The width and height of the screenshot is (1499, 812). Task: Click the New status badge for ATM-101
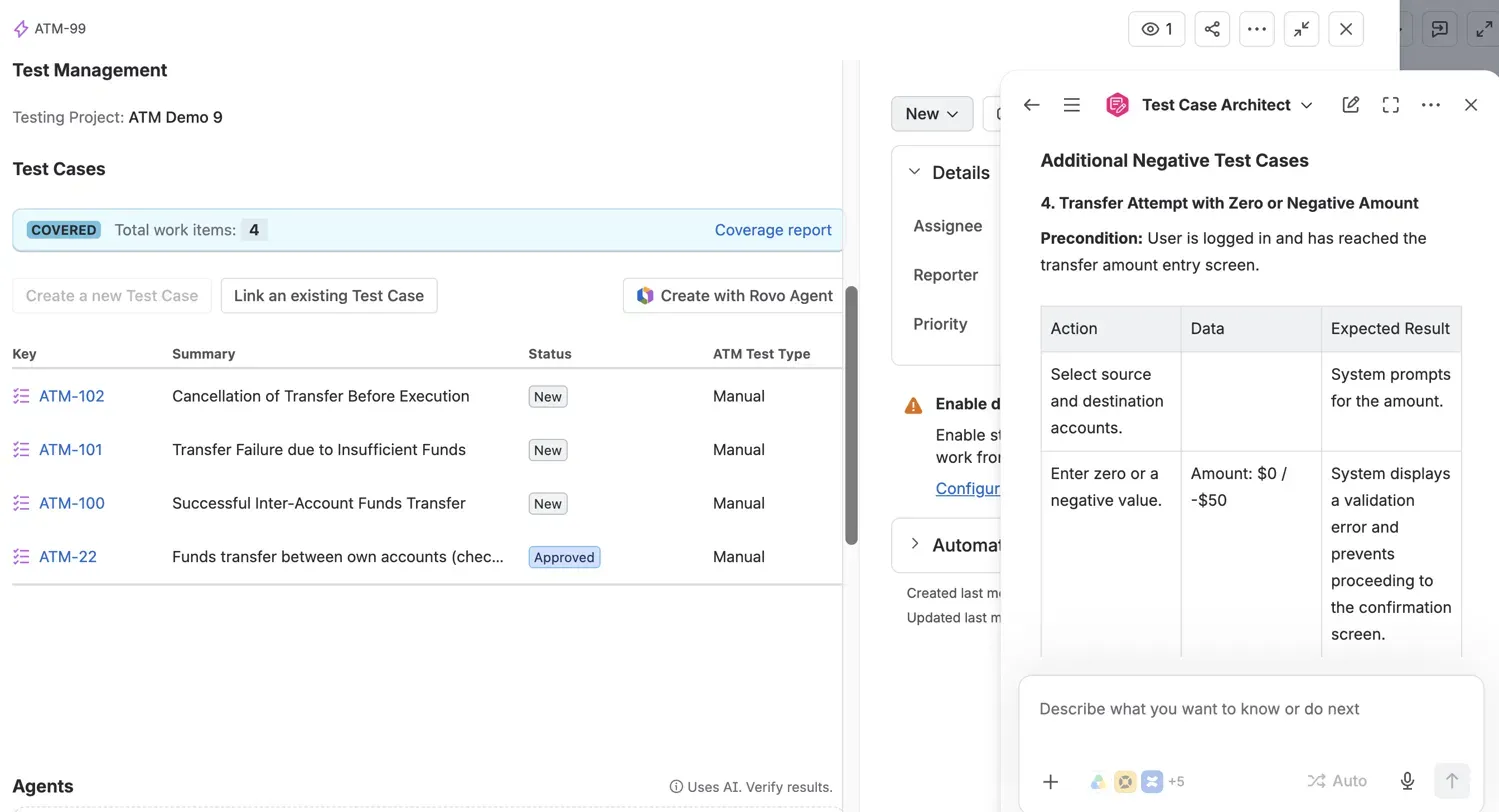pyautogui.click(x=548, y=450)
